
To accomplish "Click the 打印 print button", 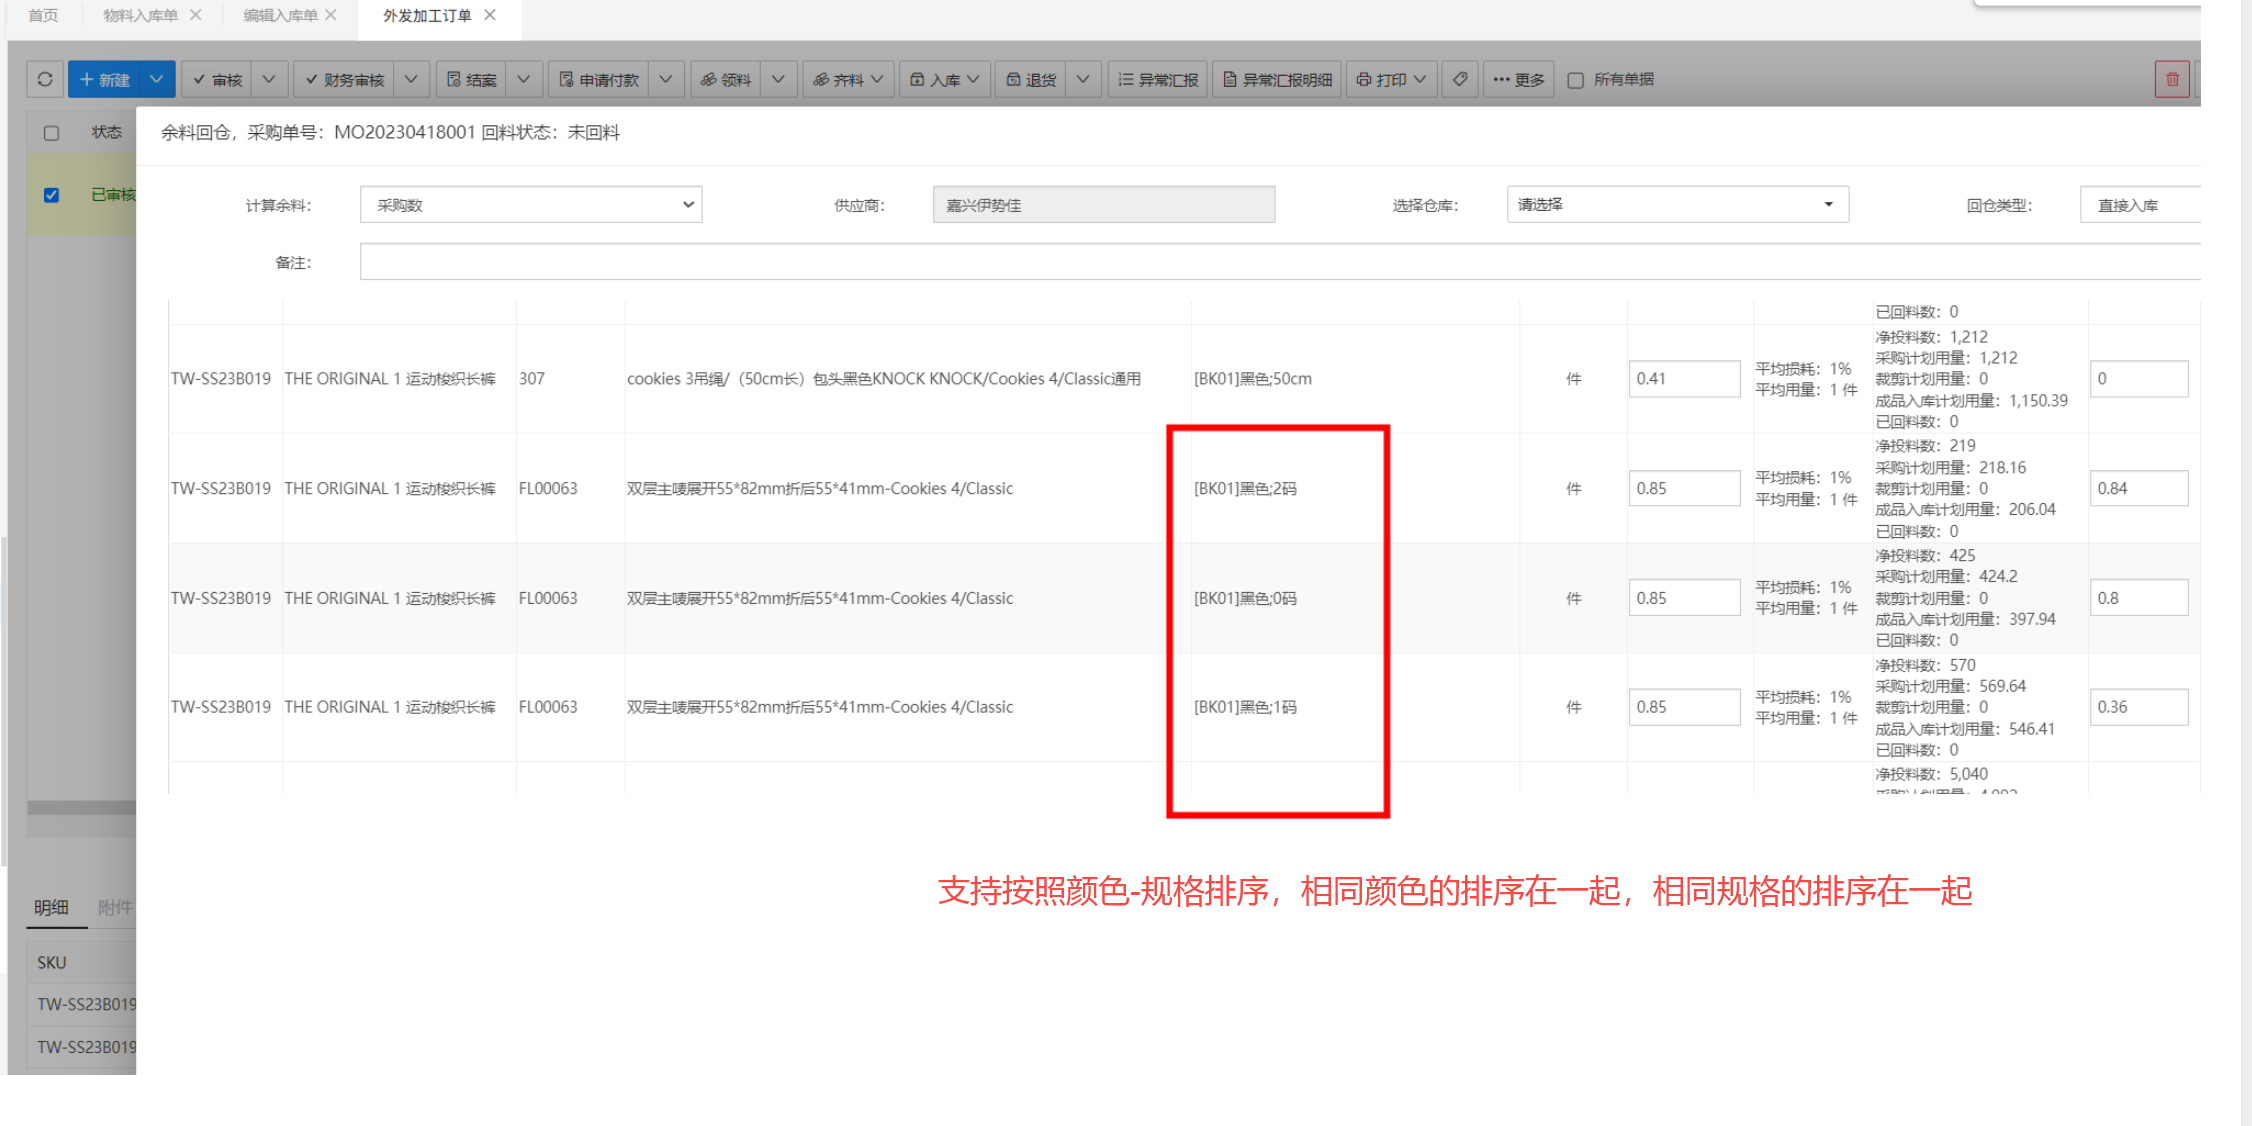I will pyautogui.click(x=1390, y=79).
